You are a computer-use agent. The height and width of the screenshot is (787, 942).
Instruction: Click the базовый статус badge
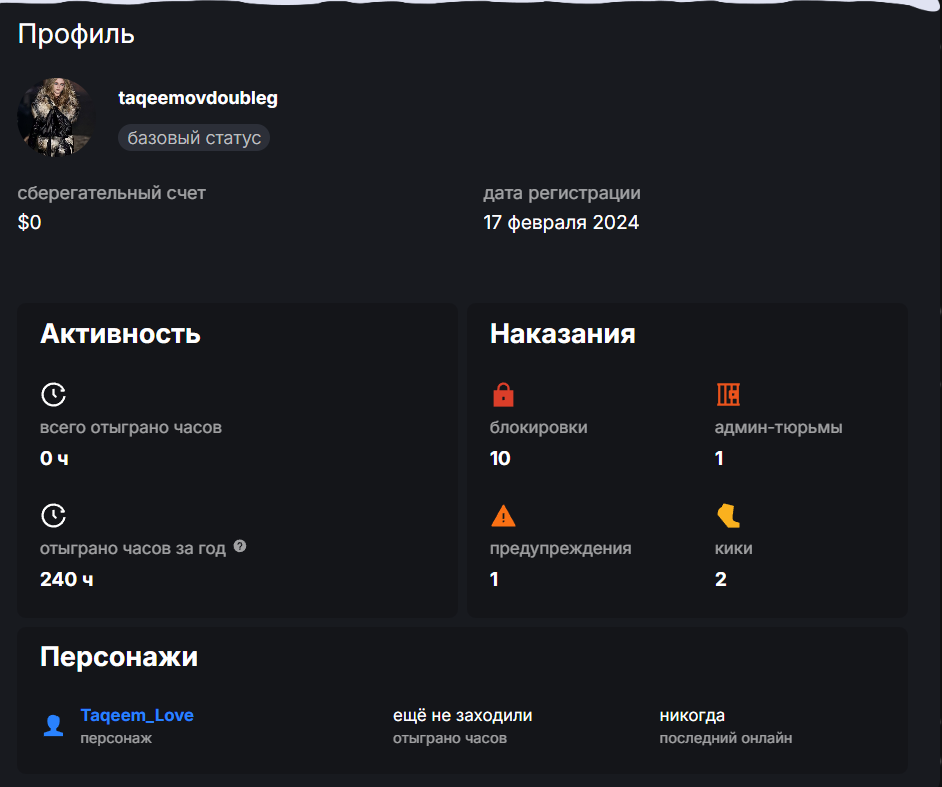(194, 137)
